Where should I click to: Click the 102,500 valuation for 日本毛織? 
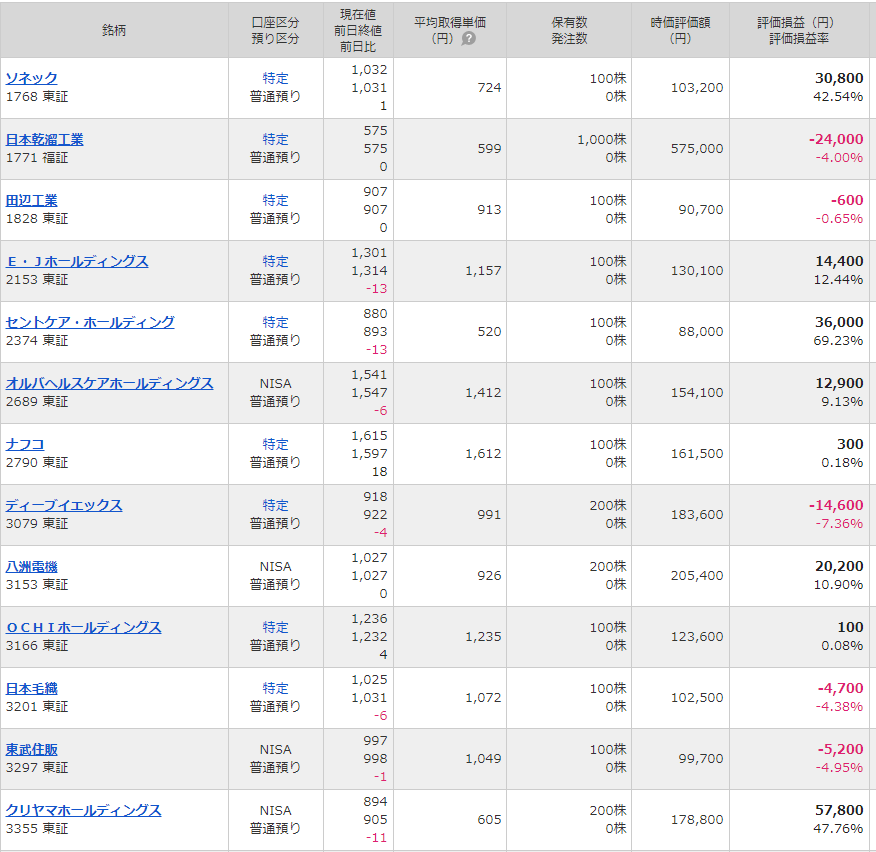[x=697, y=697]
